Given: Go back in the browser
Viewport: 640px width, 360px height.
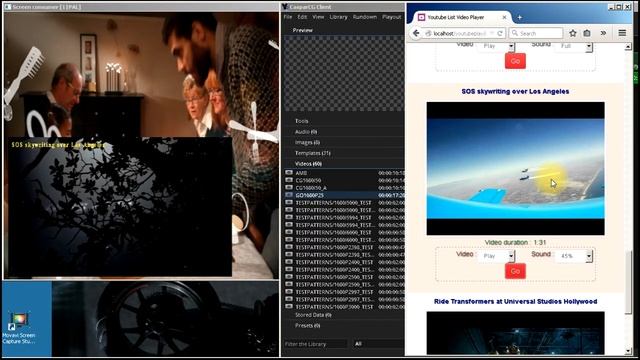Looking at the screenshot, I should point(416,33).
